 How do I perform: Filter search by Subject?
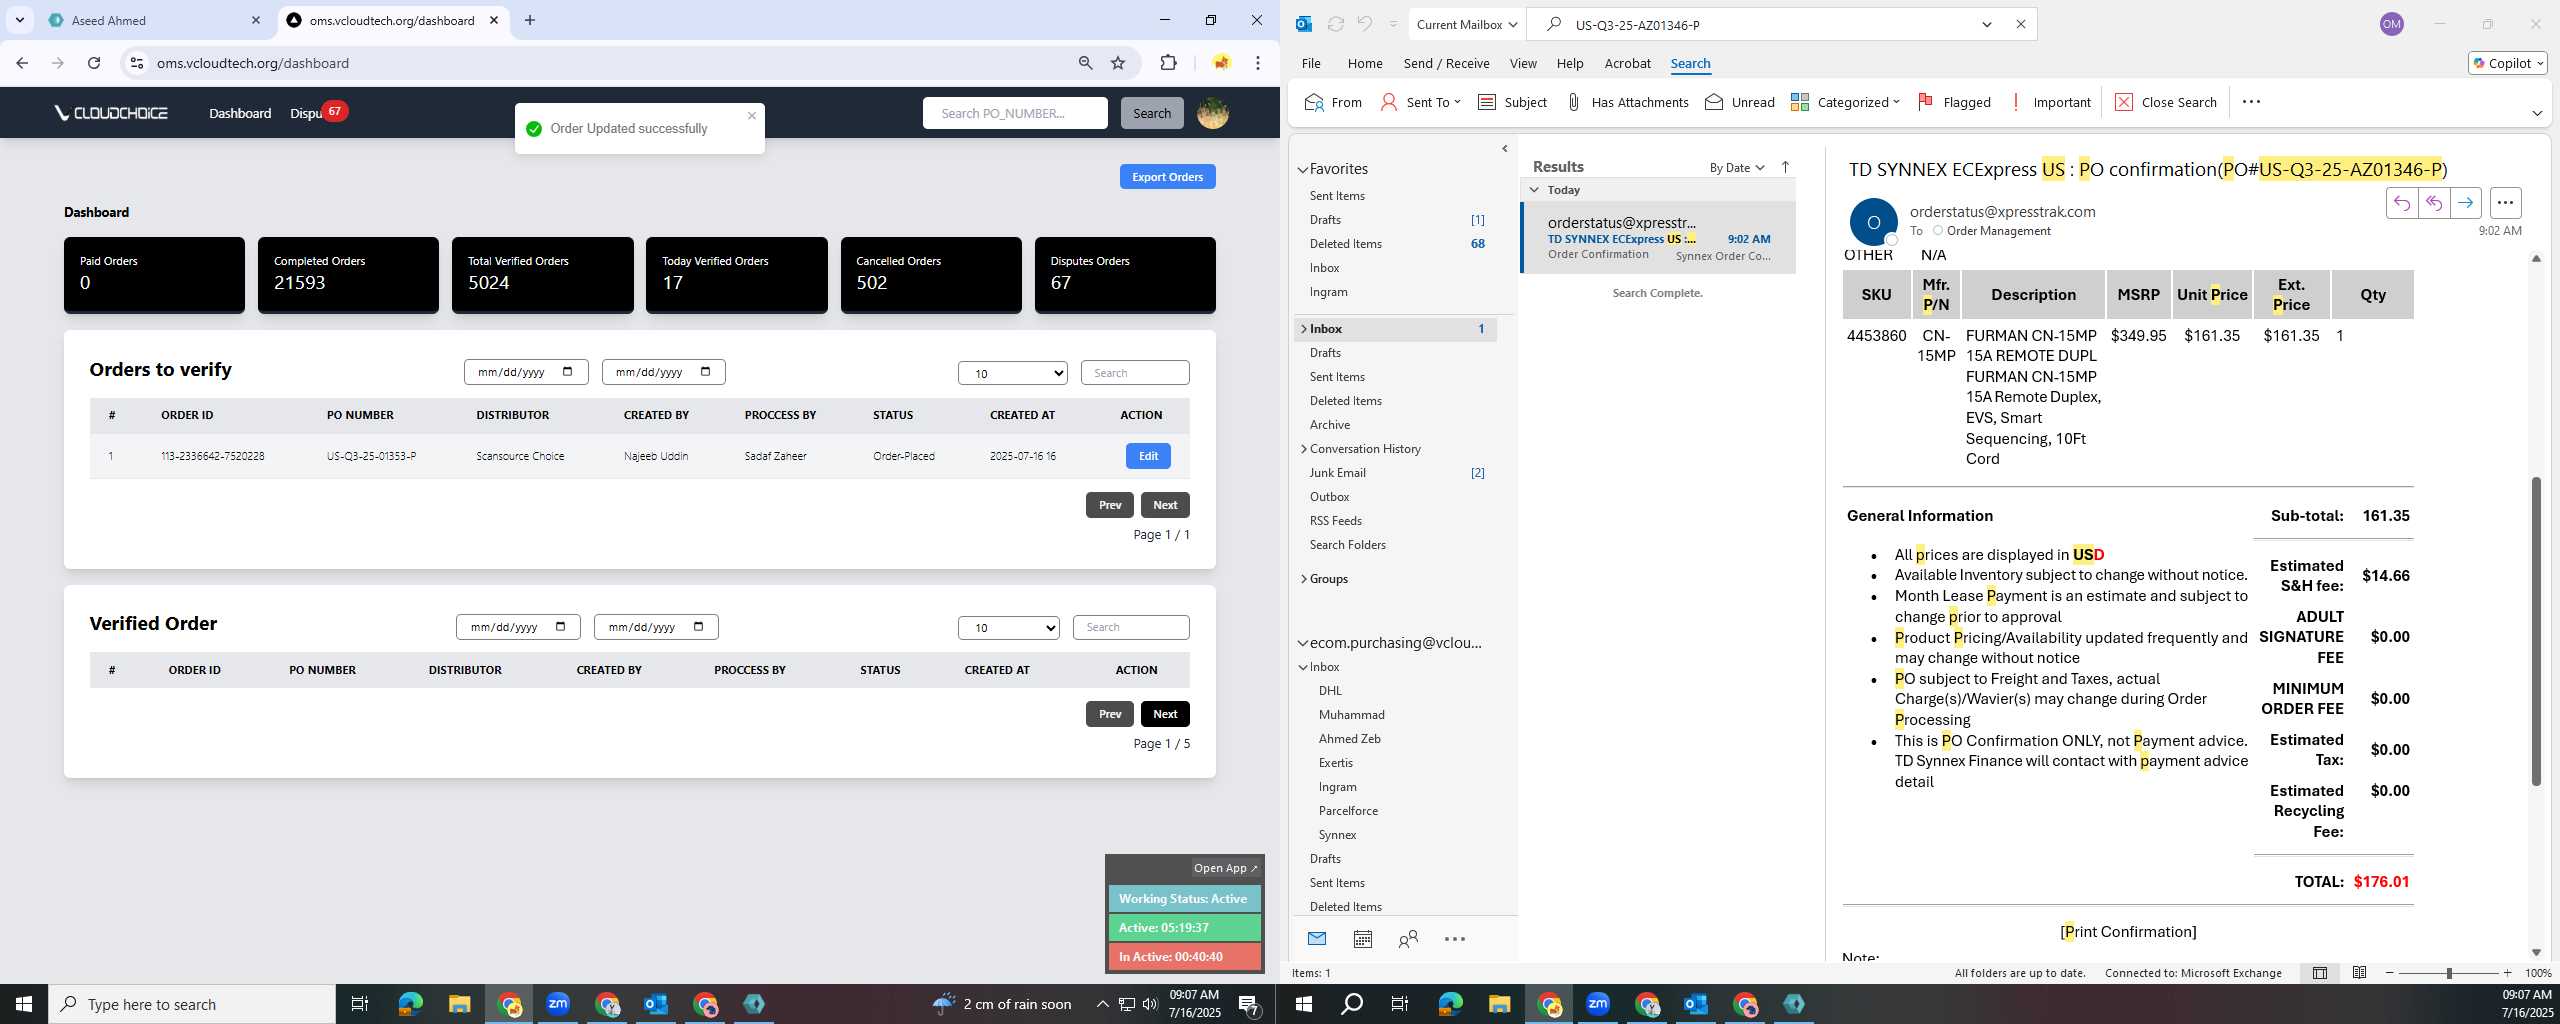coord(1512,102)
